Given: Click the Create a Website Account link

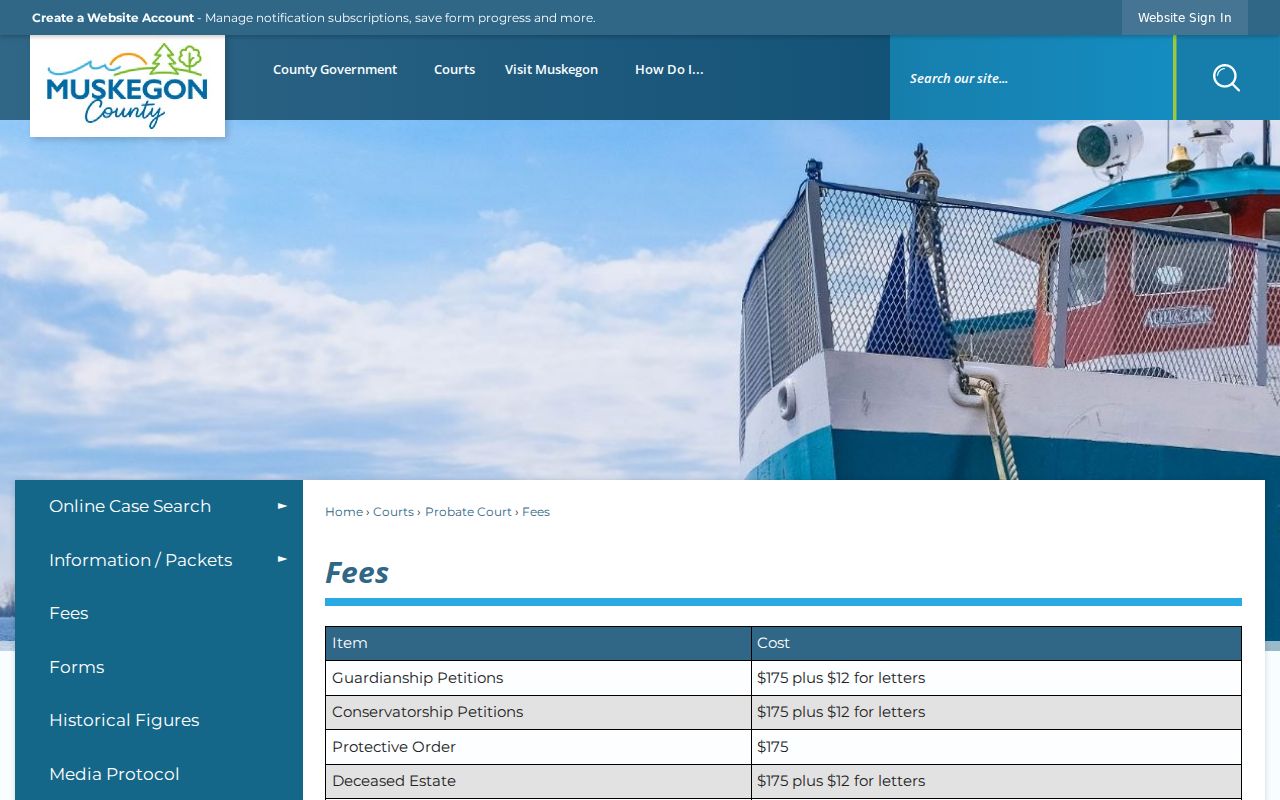Looking at the screenshot, I should [113, 18].
